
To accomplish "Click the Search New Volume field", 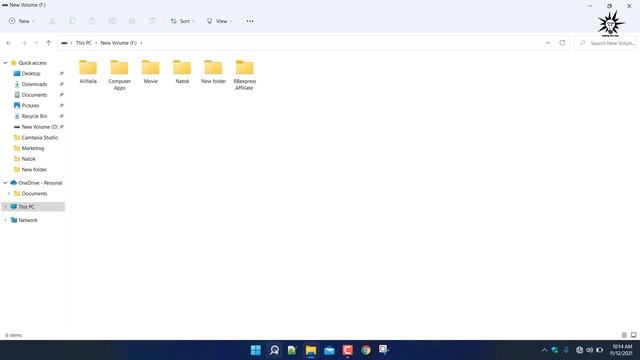I will click(x=605, y=43).
